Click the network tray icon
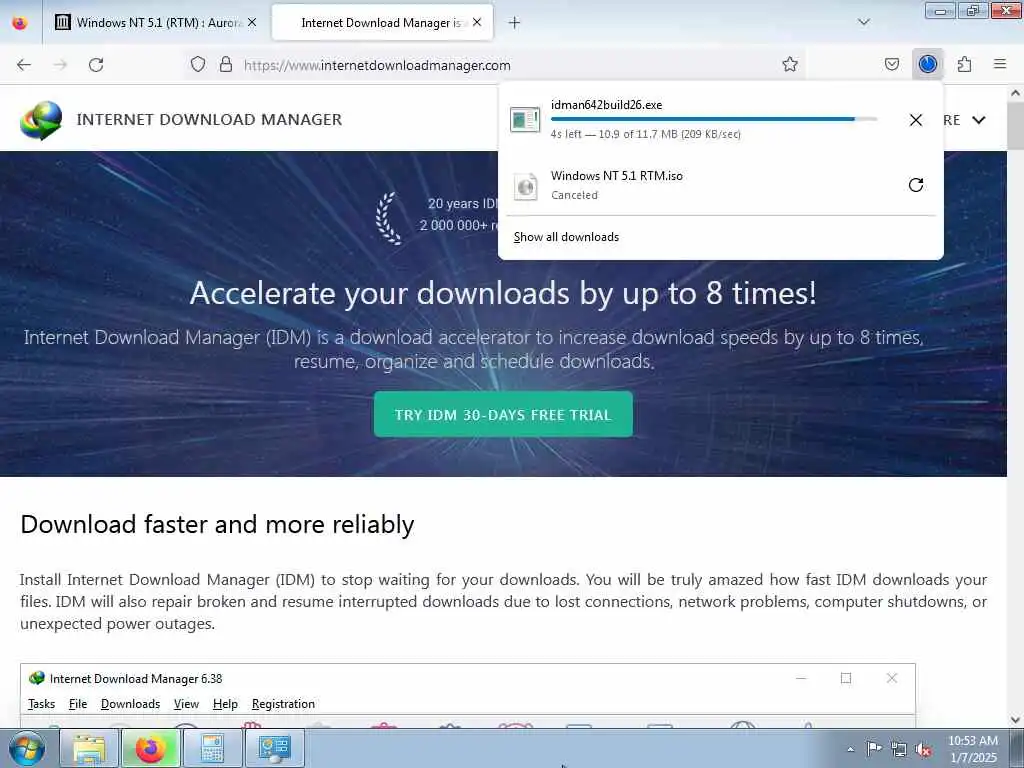 899,750
